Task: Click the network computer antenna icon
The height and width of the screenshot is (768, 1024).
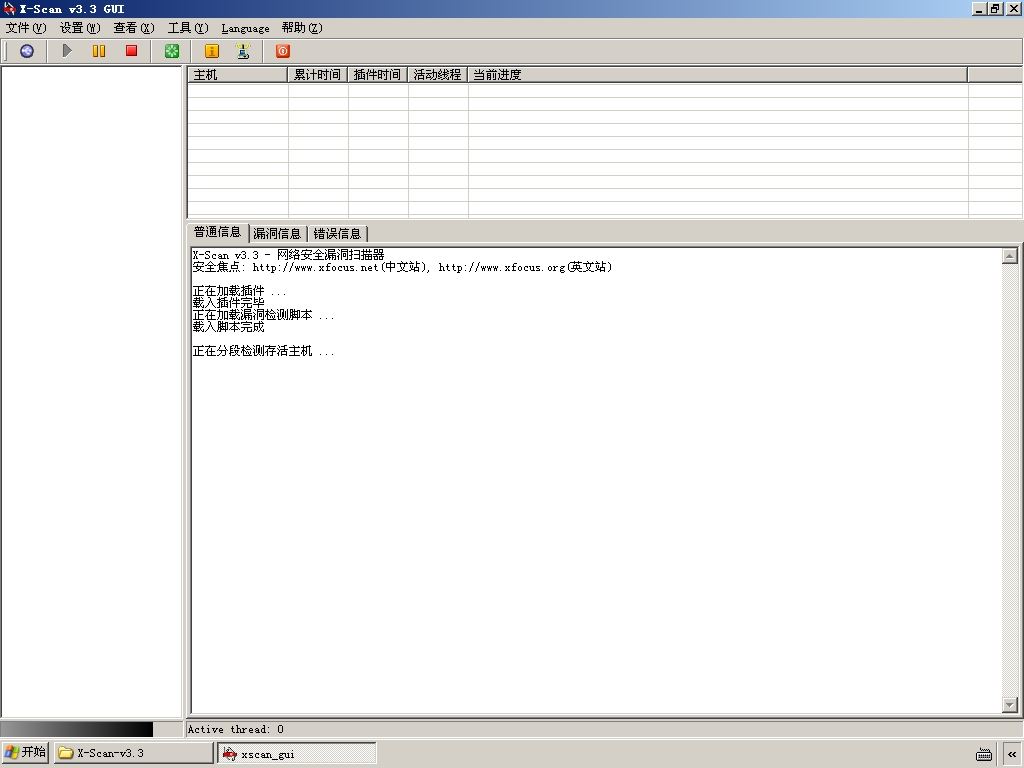Action: pyautogui.click(x=243, y=51)
